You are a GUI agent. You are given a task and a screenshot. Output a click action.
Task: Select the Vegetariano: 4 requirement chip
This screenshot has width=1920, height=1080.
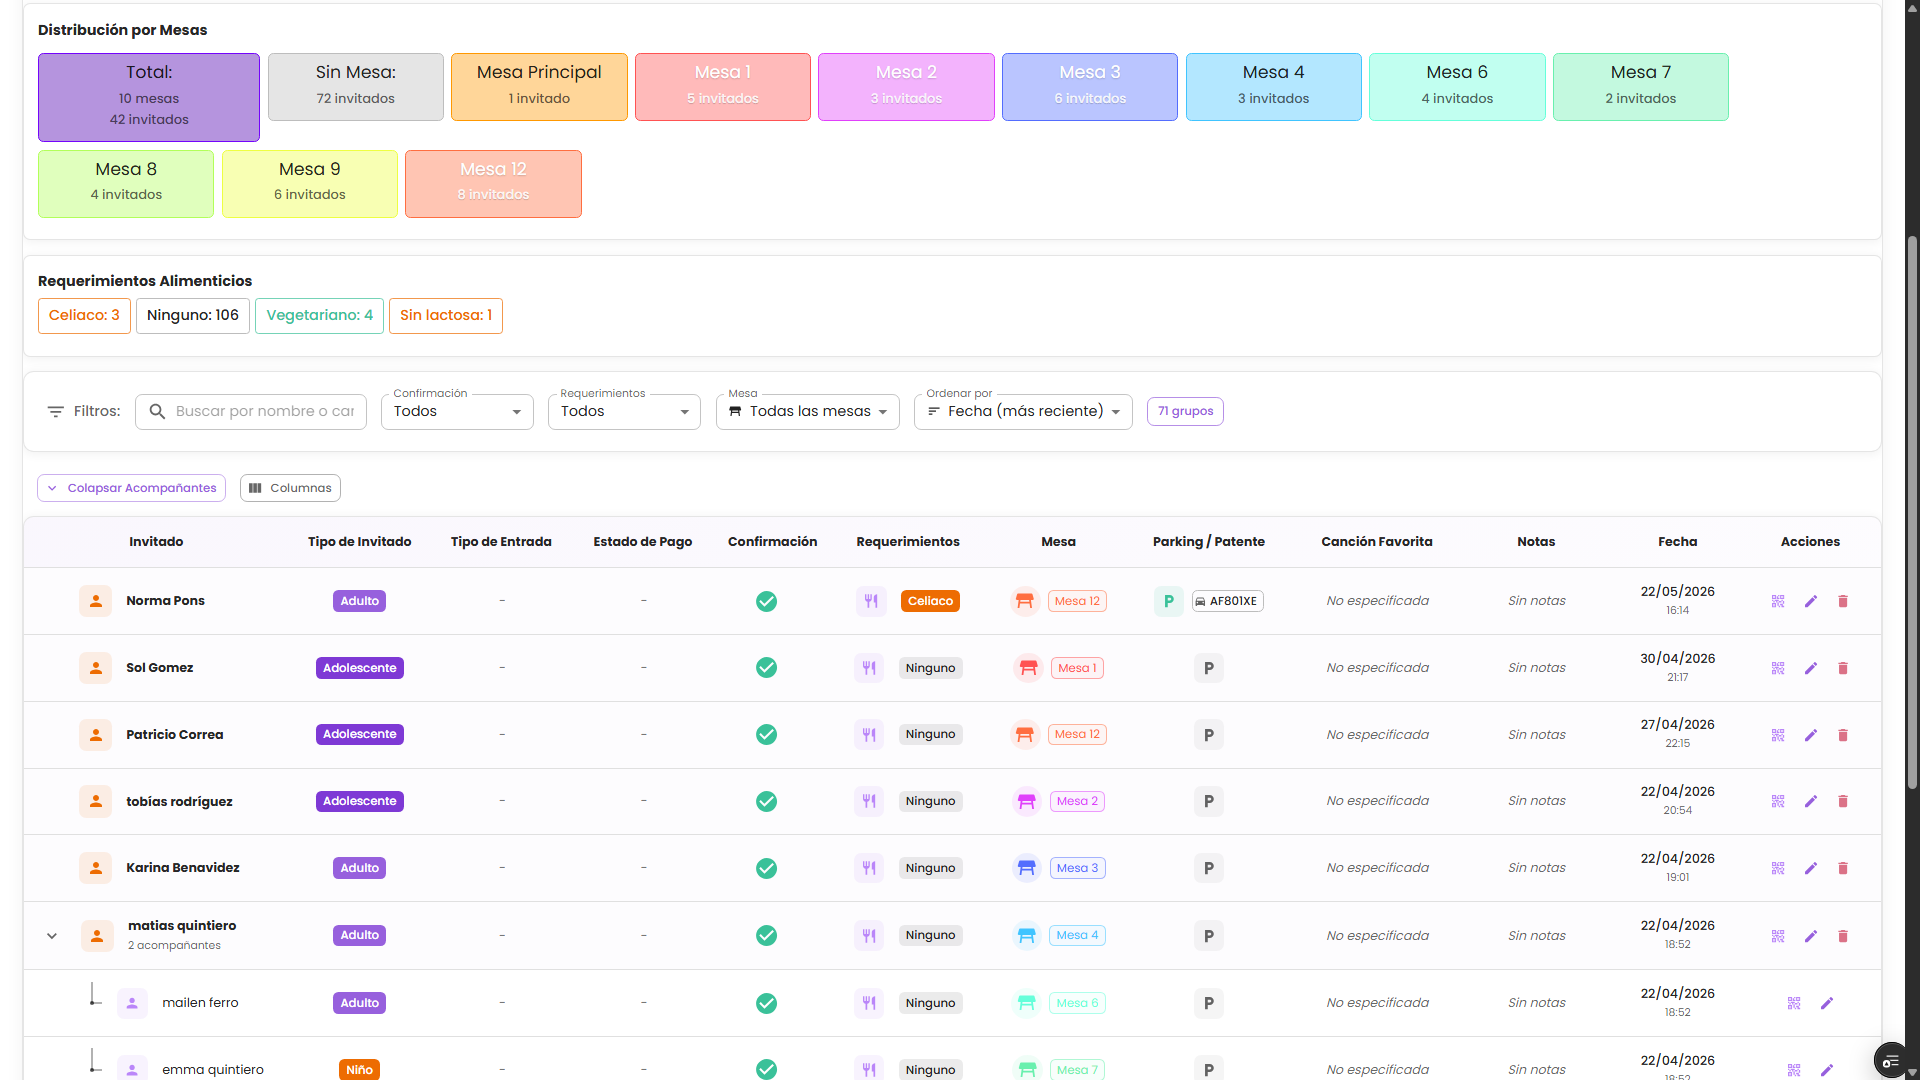tap(319, 316)
